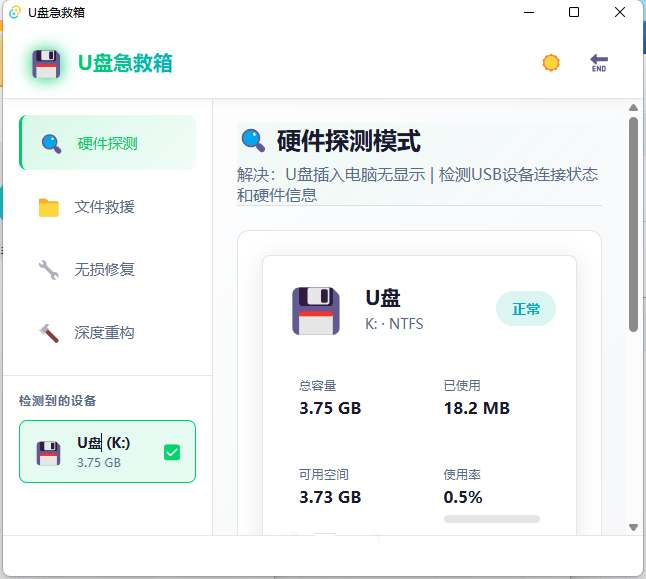
Task: Click the 使用率 label
Action: [462, 475]
